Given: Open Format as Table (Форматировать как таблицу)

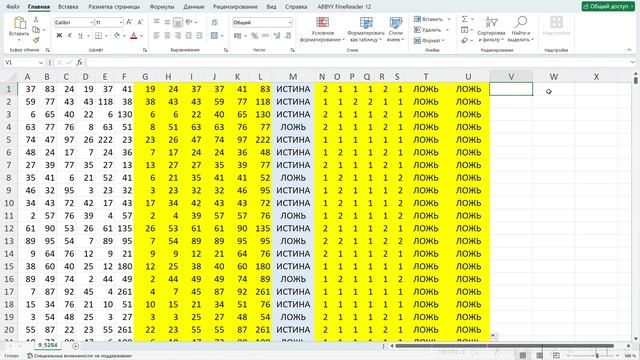Looking at the screenshot, I should (x=366, y=29).
